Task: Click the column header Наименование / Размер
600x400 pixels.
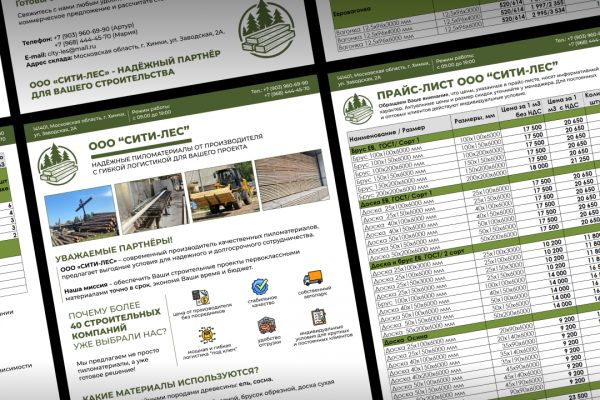Action: [387, 132]
